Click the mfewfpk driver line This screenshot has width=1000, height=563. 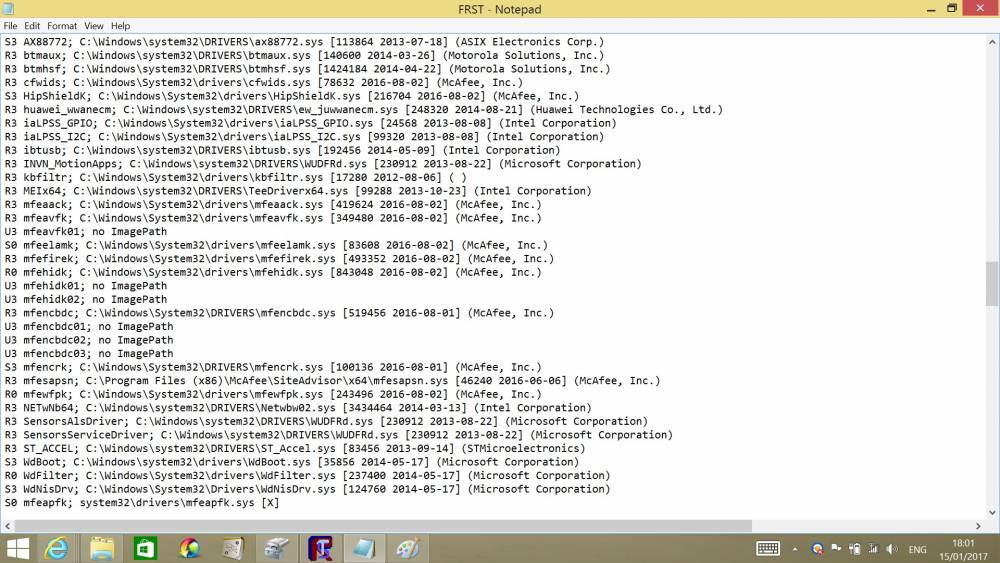(x=273, y=395)
